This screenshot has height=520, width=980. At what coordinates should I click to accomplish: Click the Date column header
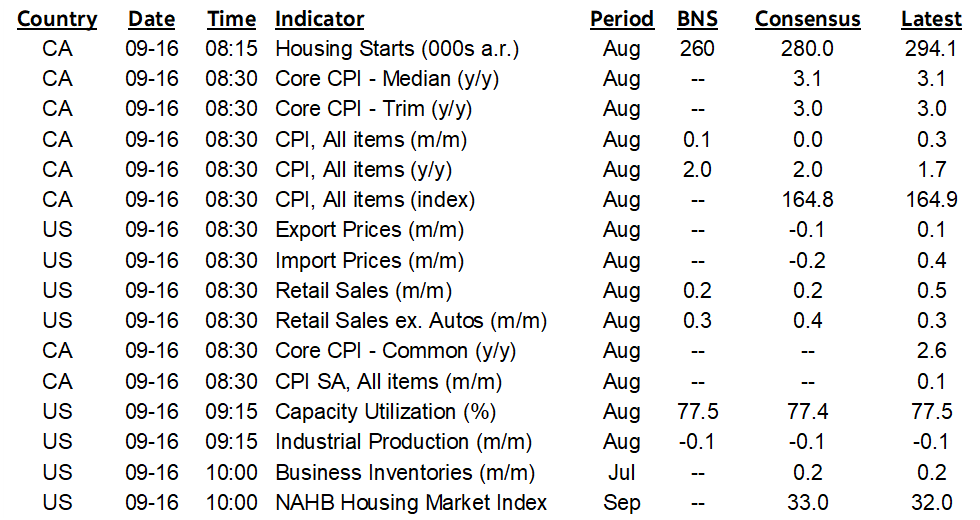coord(151,19)
